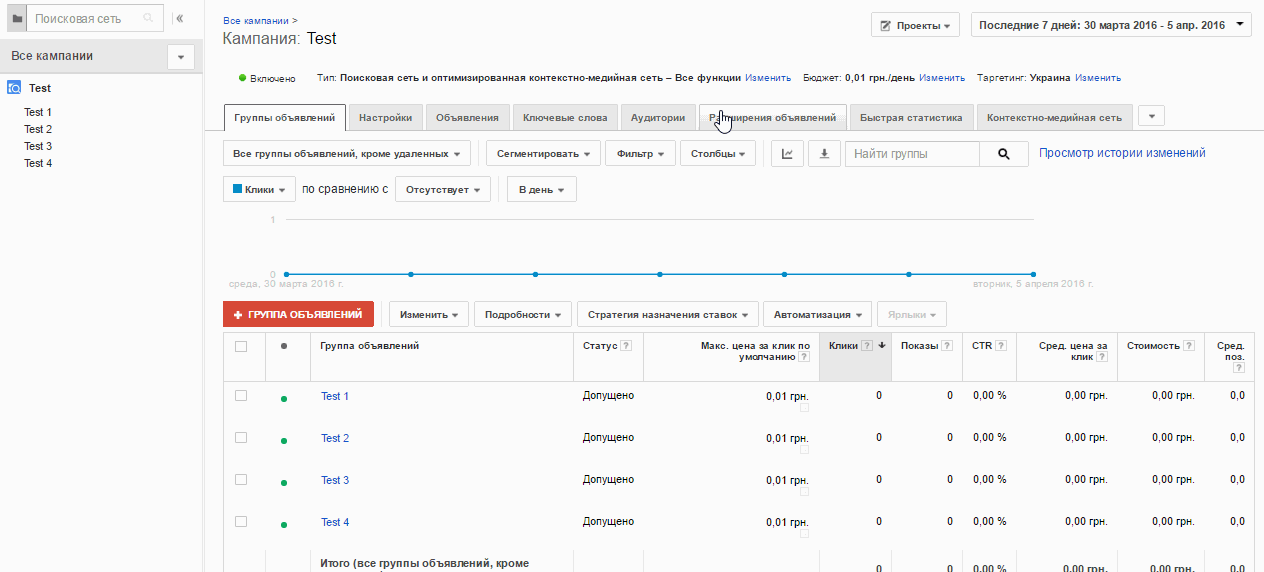Select the checkbox for Test 3 row
The height and width of the screenshot is (572, 1264).
pos(241,480)
